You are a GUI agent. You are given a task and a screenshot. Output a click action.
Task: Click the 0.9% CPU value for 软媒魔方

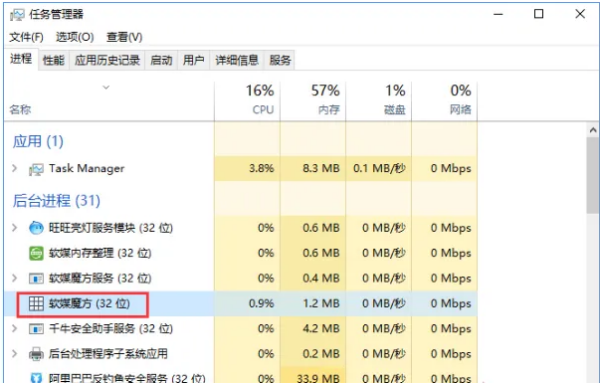(x=261, y=303)
